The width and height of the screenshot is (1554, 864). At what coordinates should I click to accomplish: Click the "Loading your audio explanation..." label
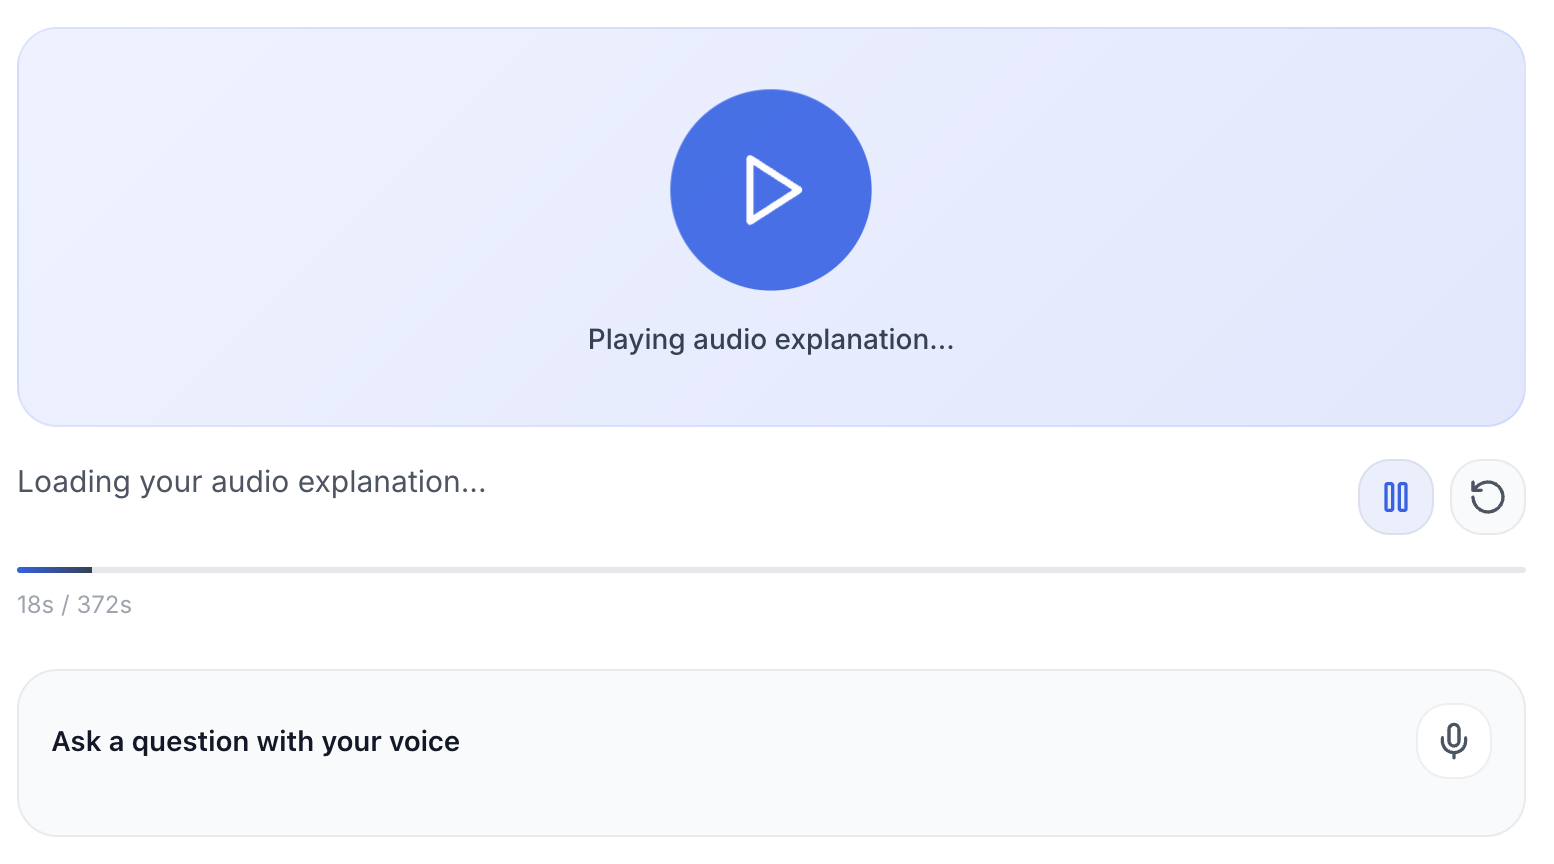(x=252, y=482)
